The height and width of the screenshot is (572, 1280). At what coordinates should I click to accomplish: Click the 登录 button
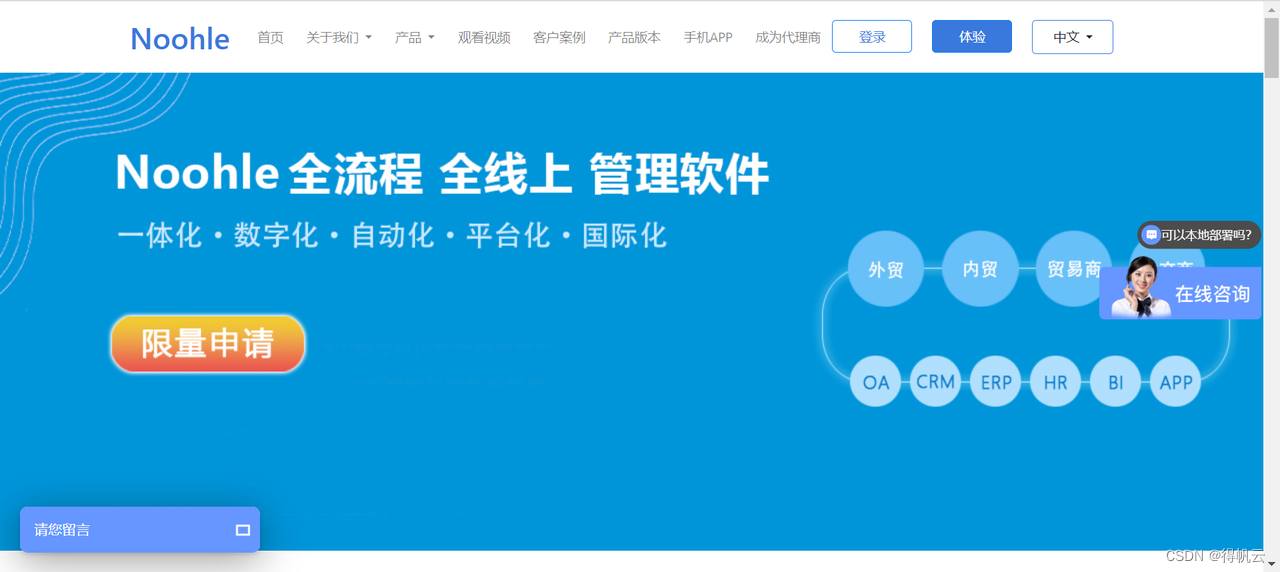(x=872, y=37)
